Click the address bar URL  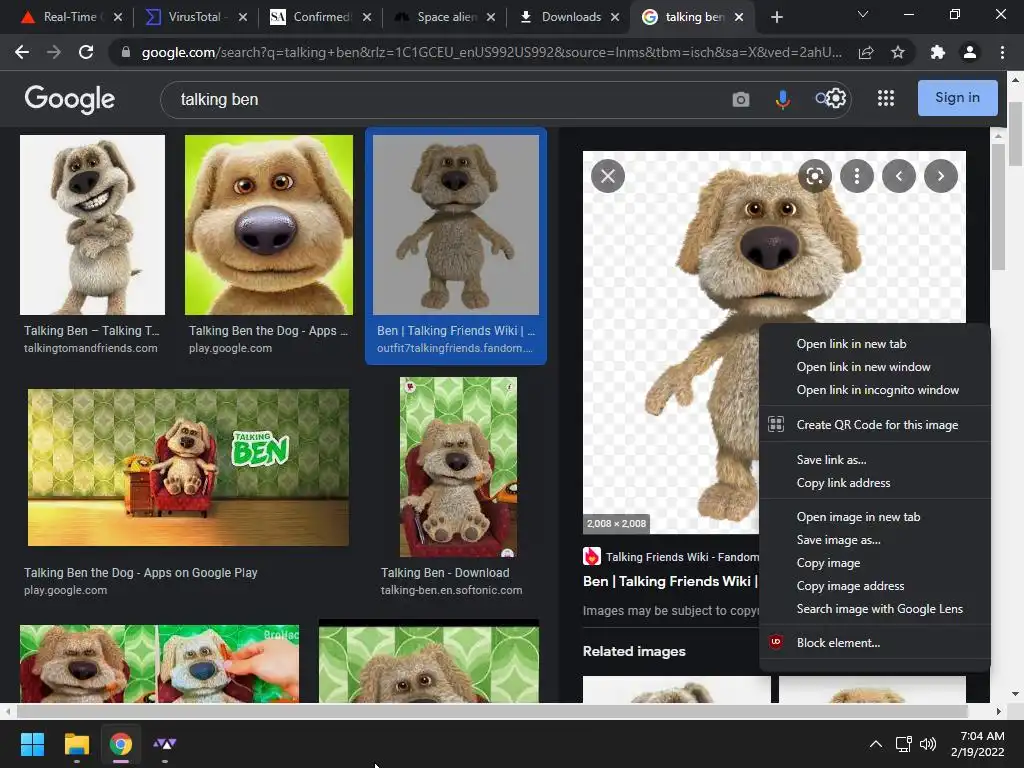pyautogui.click(x=491, y=52)
